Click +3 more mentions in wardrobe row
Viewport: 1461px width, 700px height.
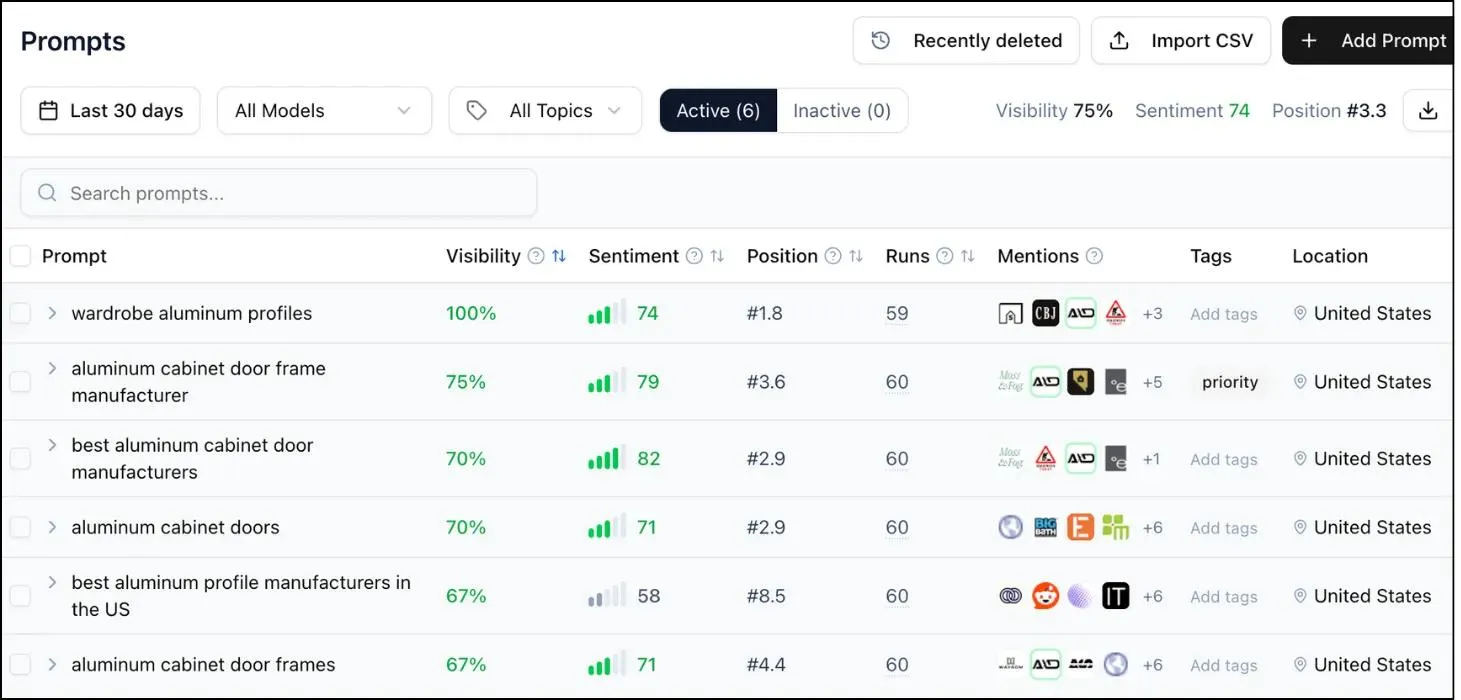pos(1152,314)
